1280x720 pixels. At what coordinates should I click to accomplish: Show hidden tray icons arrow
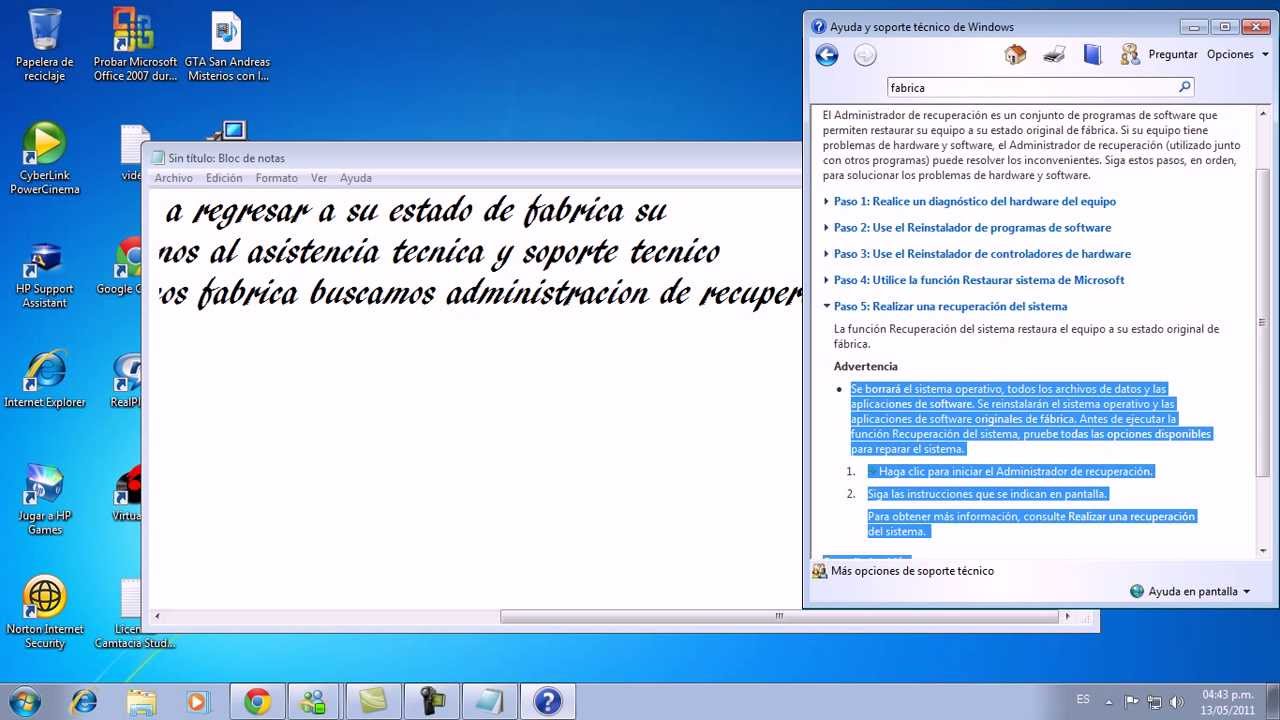coord(1108,702)
